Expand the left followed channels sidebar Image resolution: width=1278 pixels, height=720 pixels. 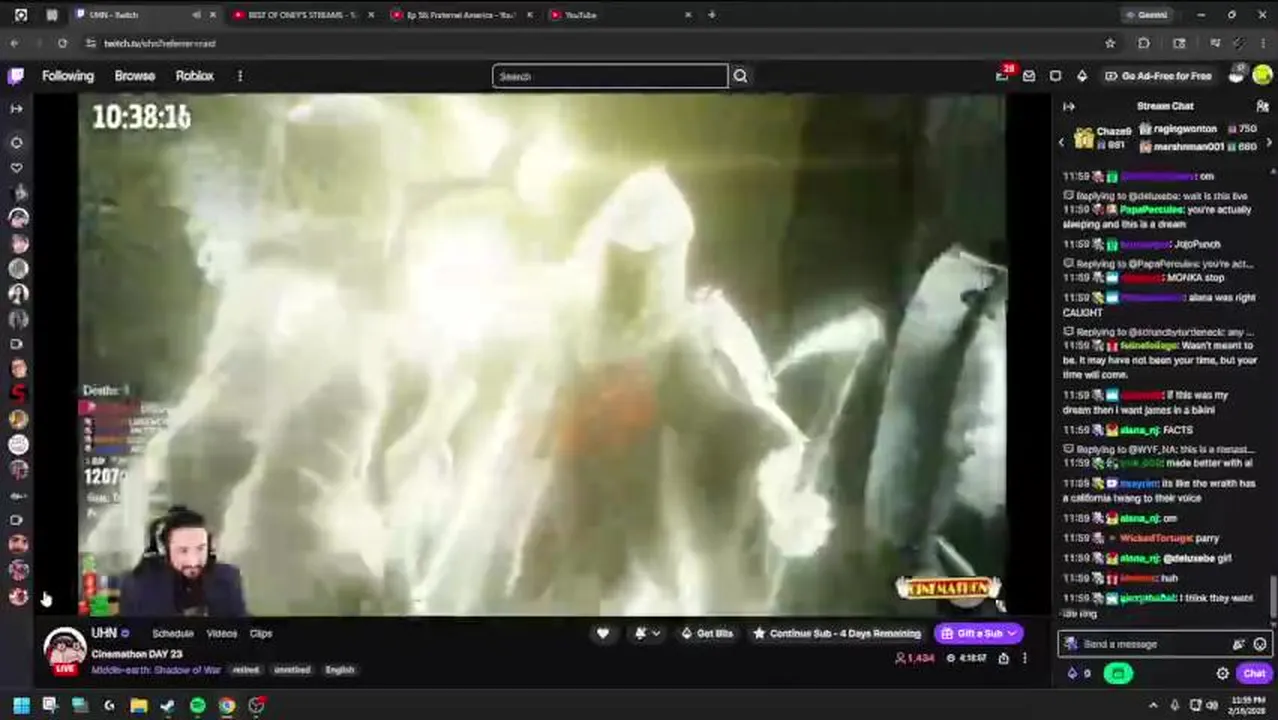[x=16, y=108]
